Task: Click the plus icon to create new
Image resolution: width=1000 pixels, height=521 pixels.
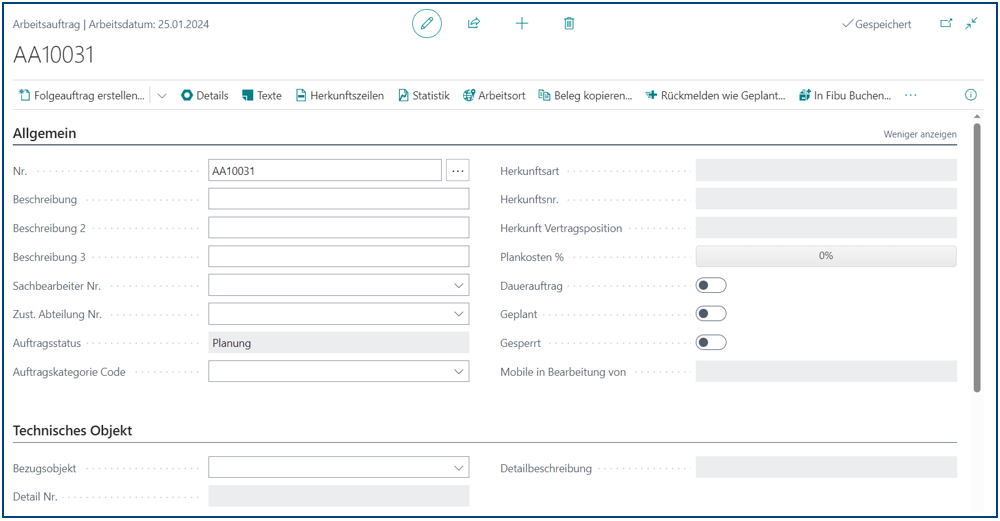Action: point(522,24)
